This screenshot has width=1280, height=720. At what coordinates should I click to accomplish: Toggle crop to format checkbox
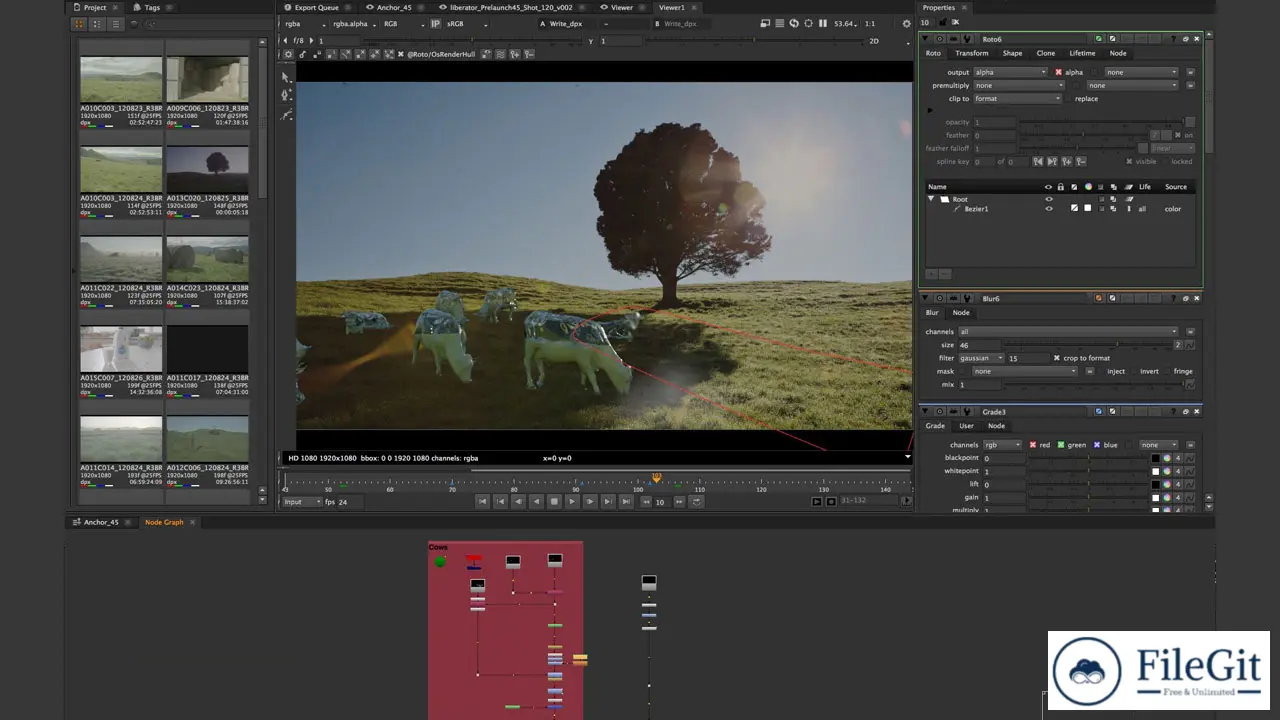pyautogui.click(x=1057, y=358)
